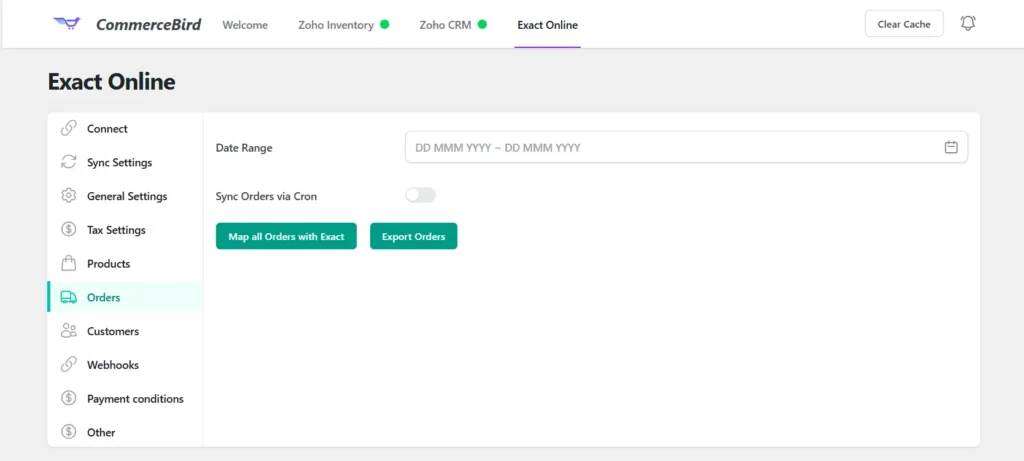Switch to the Zoho Inventory tab

[x=336, y=25]
